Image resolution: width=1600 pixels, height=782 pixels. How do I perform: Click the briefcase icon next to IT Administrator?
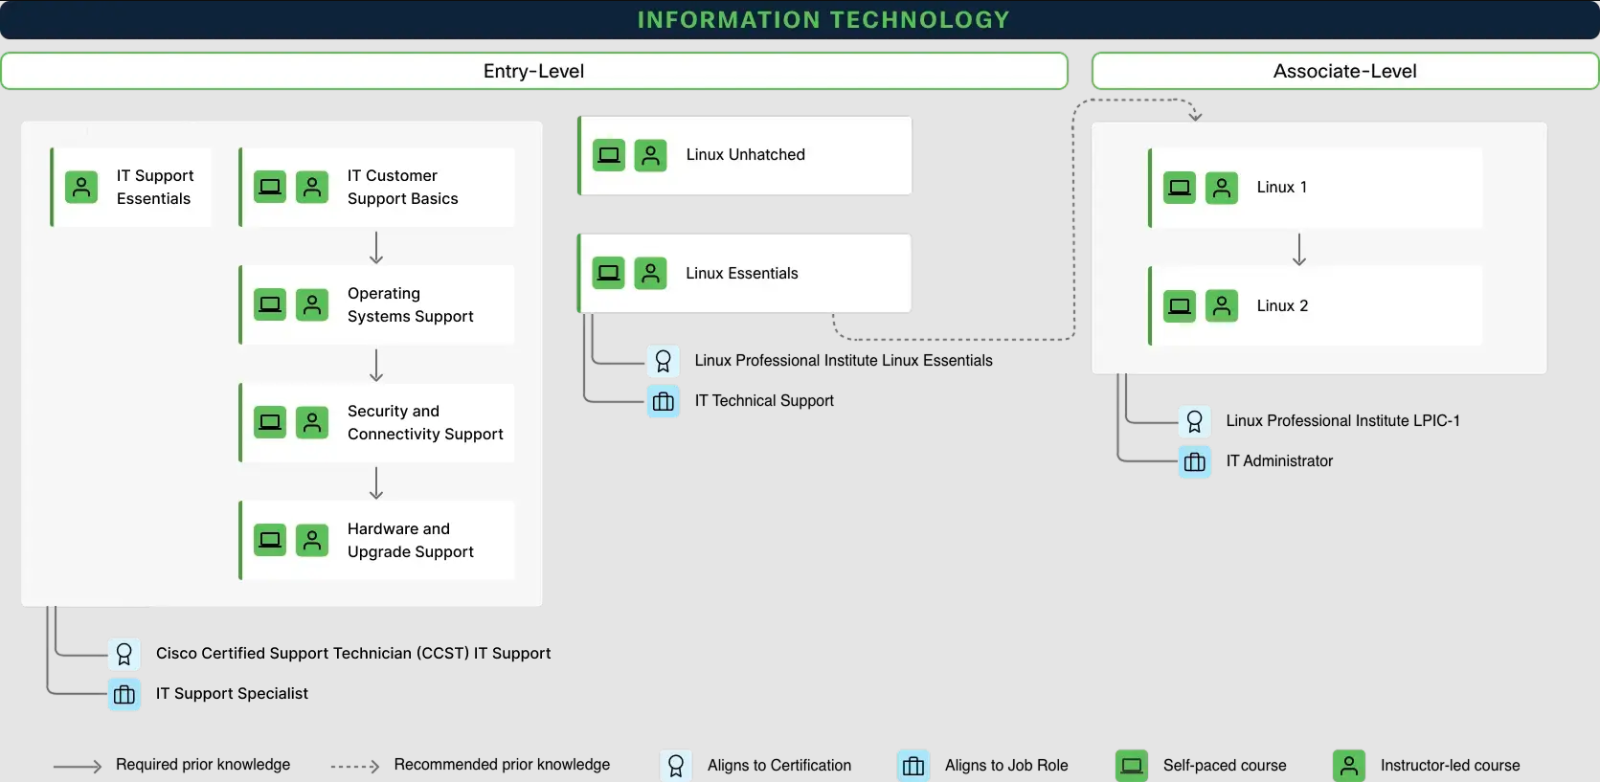click(x=1194, y=461)
